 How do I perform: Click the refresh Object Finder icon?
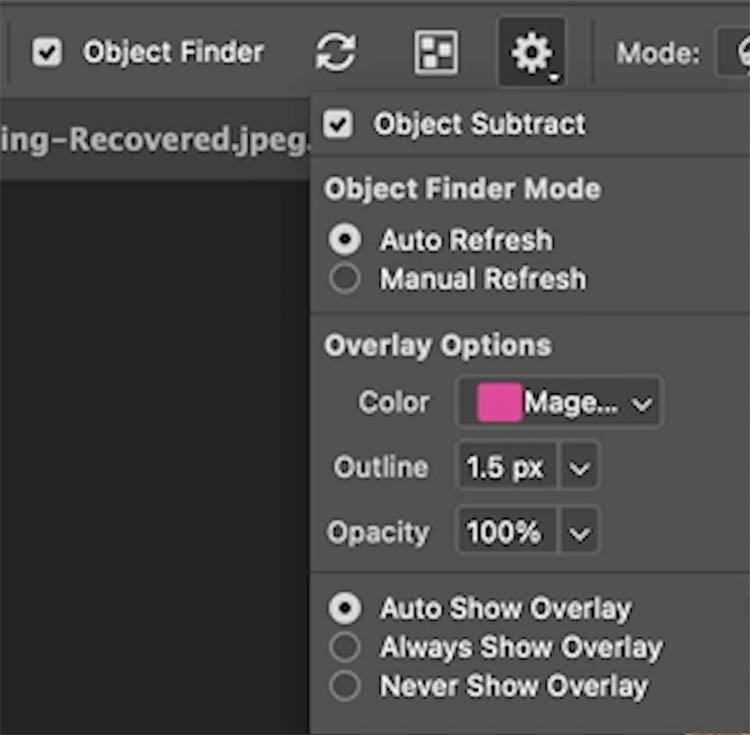coord(336,52)
